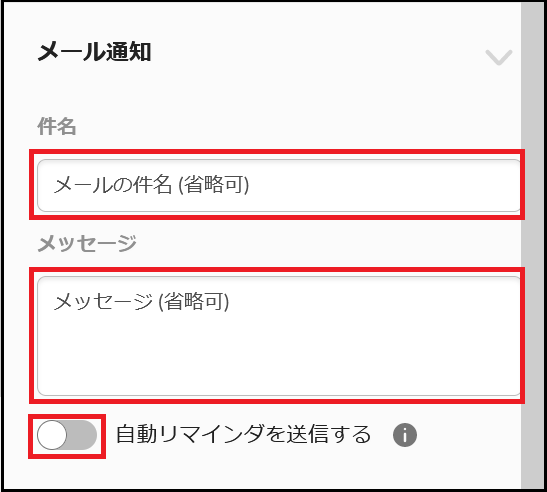Click the downward chevron icon beside メール通知

coord(499,57)
